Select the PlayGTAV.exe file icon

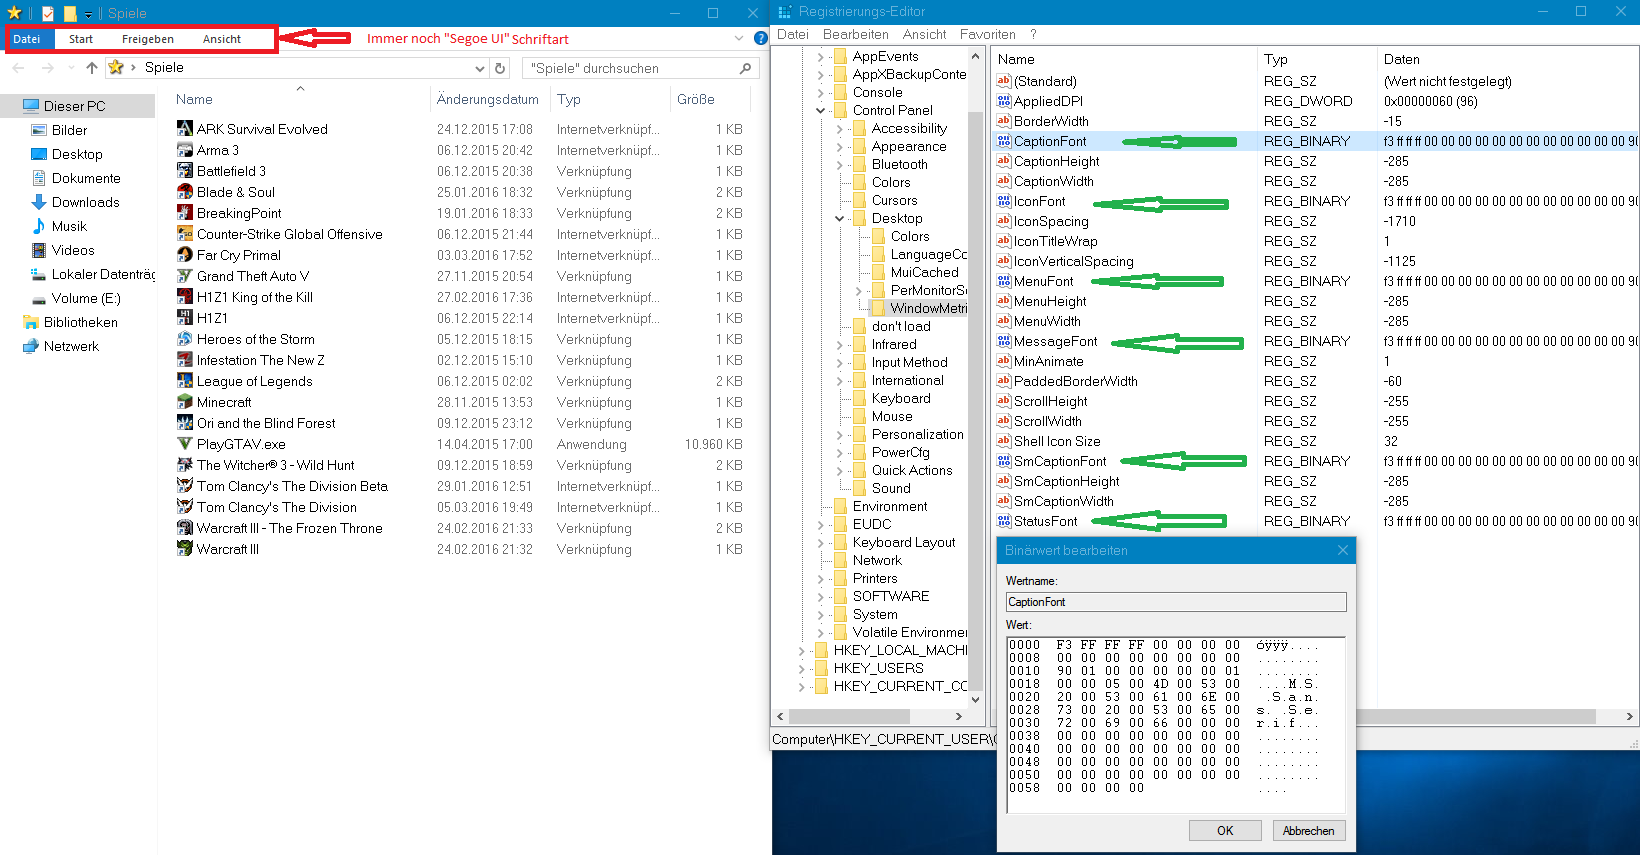(x=185, y=443)
